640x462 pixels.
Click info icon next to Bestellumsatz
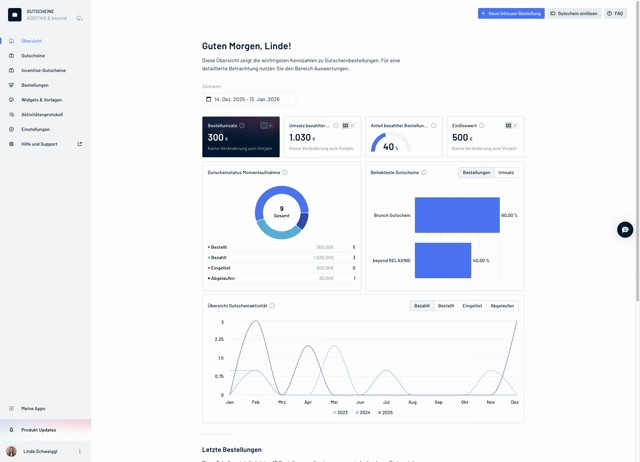(x=242, y=126)
